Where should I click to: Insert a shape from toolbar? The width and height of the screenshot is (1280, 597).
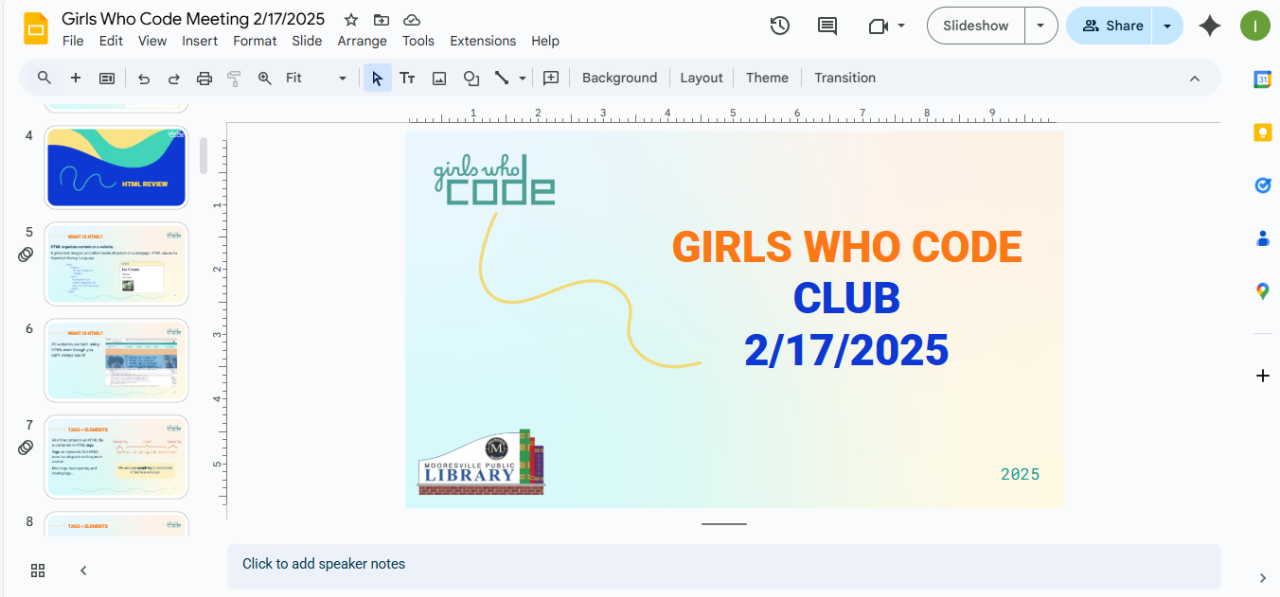471,78
